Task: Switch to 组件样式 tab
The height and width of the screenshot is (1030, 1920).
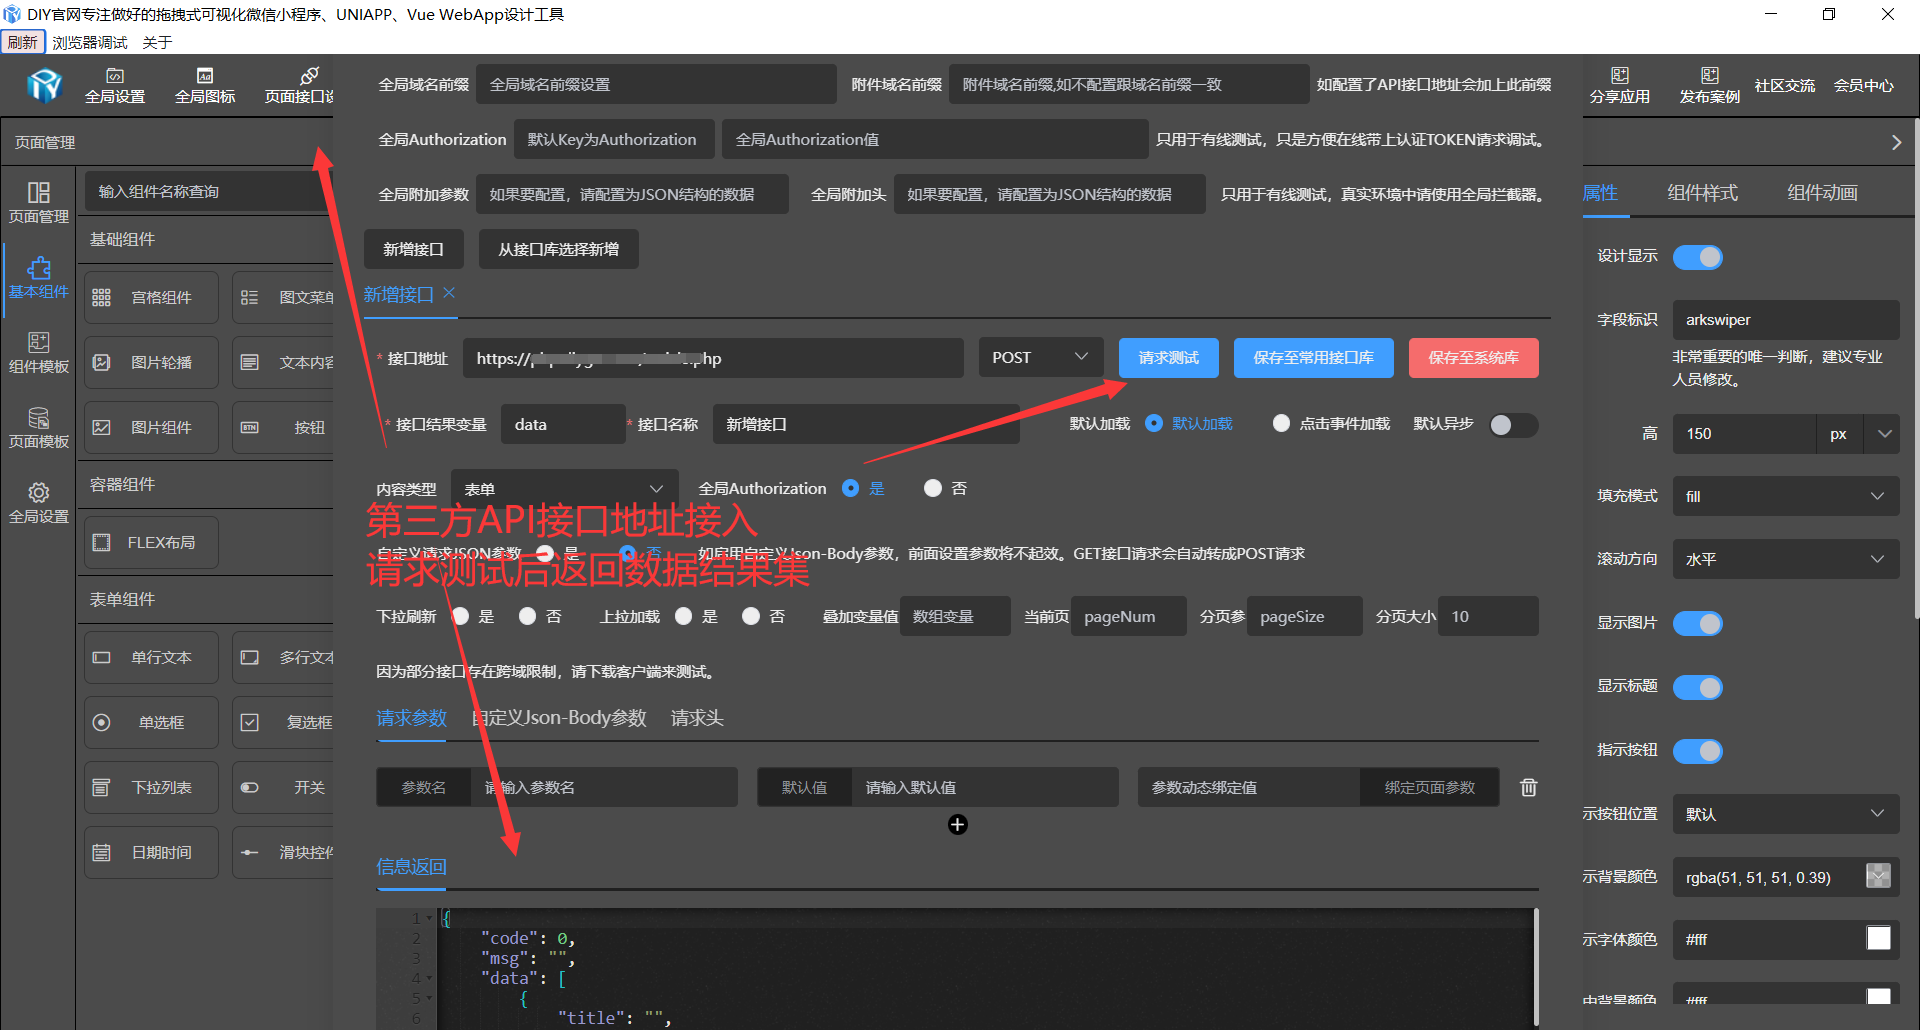Action: (x=1702, y=193)
